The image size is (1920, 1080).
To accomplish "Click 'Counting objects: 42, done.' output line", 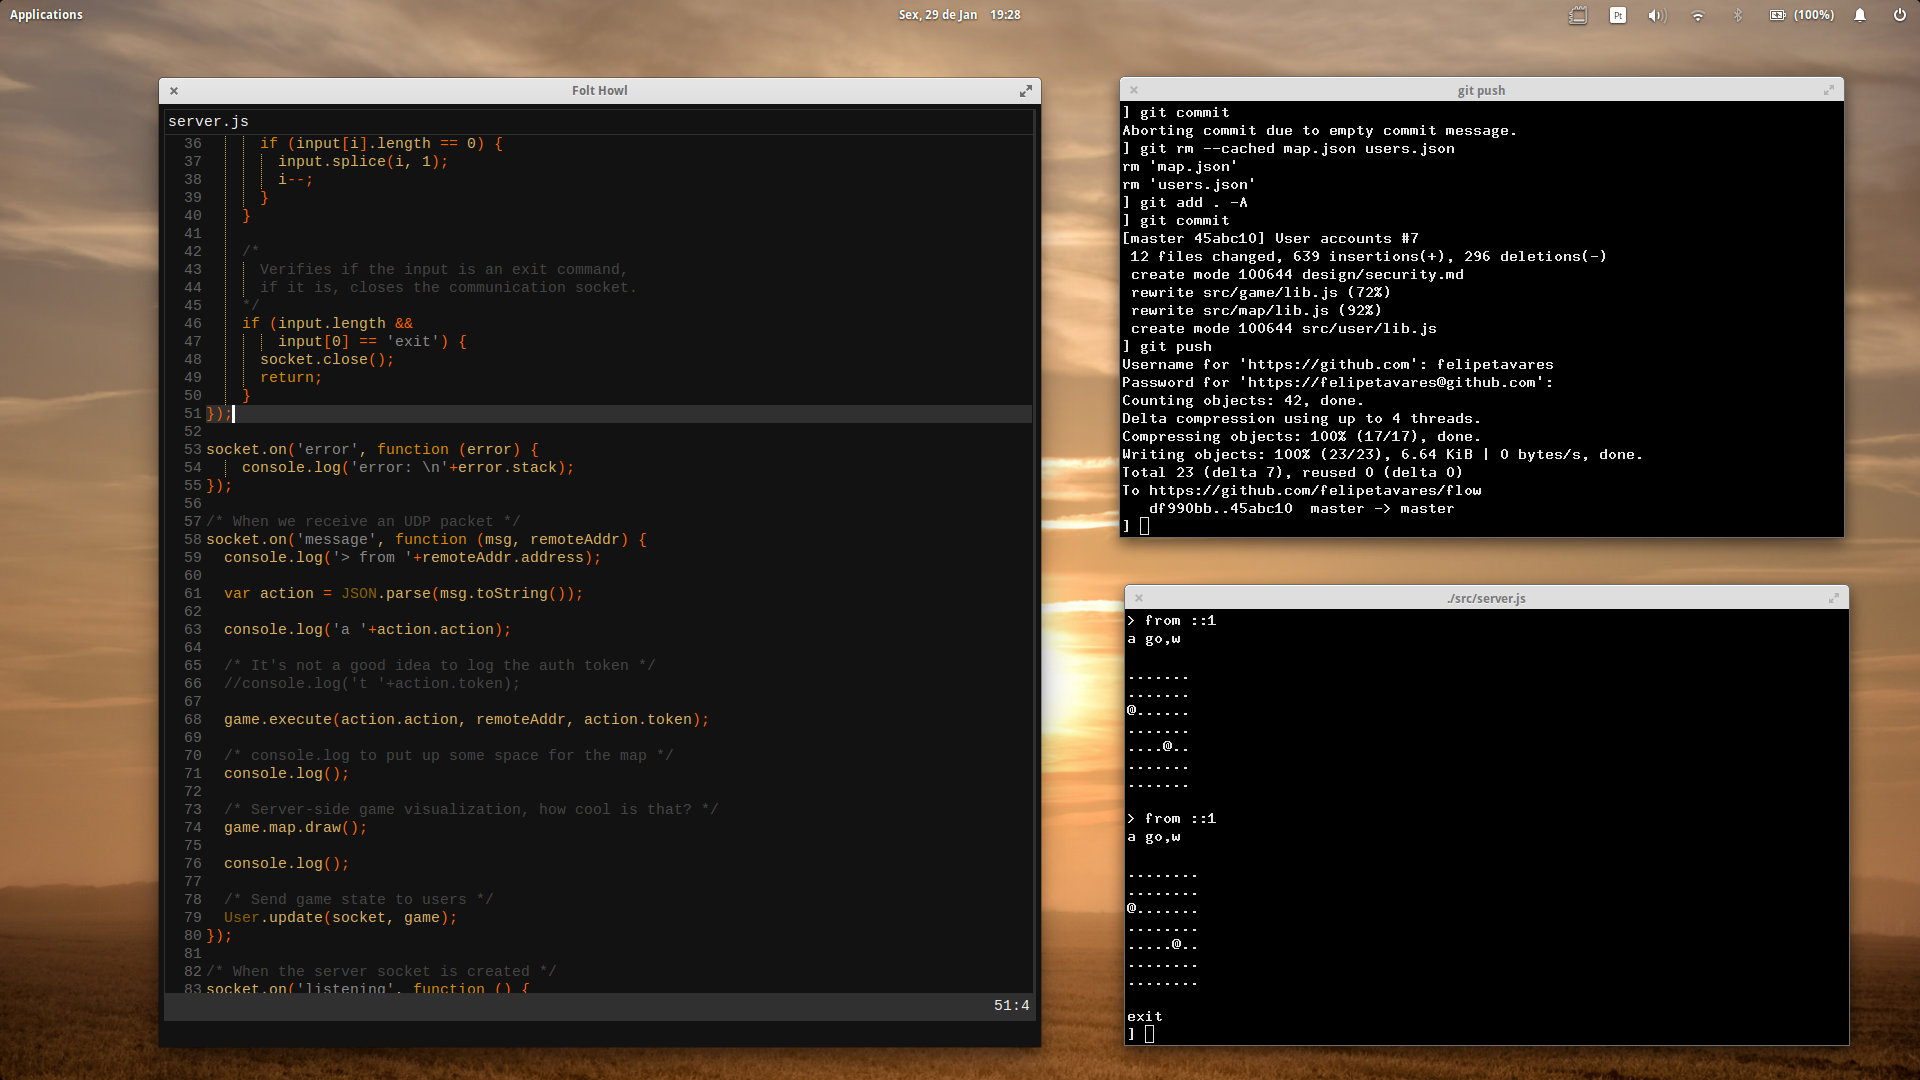I will click(1243, 401).
